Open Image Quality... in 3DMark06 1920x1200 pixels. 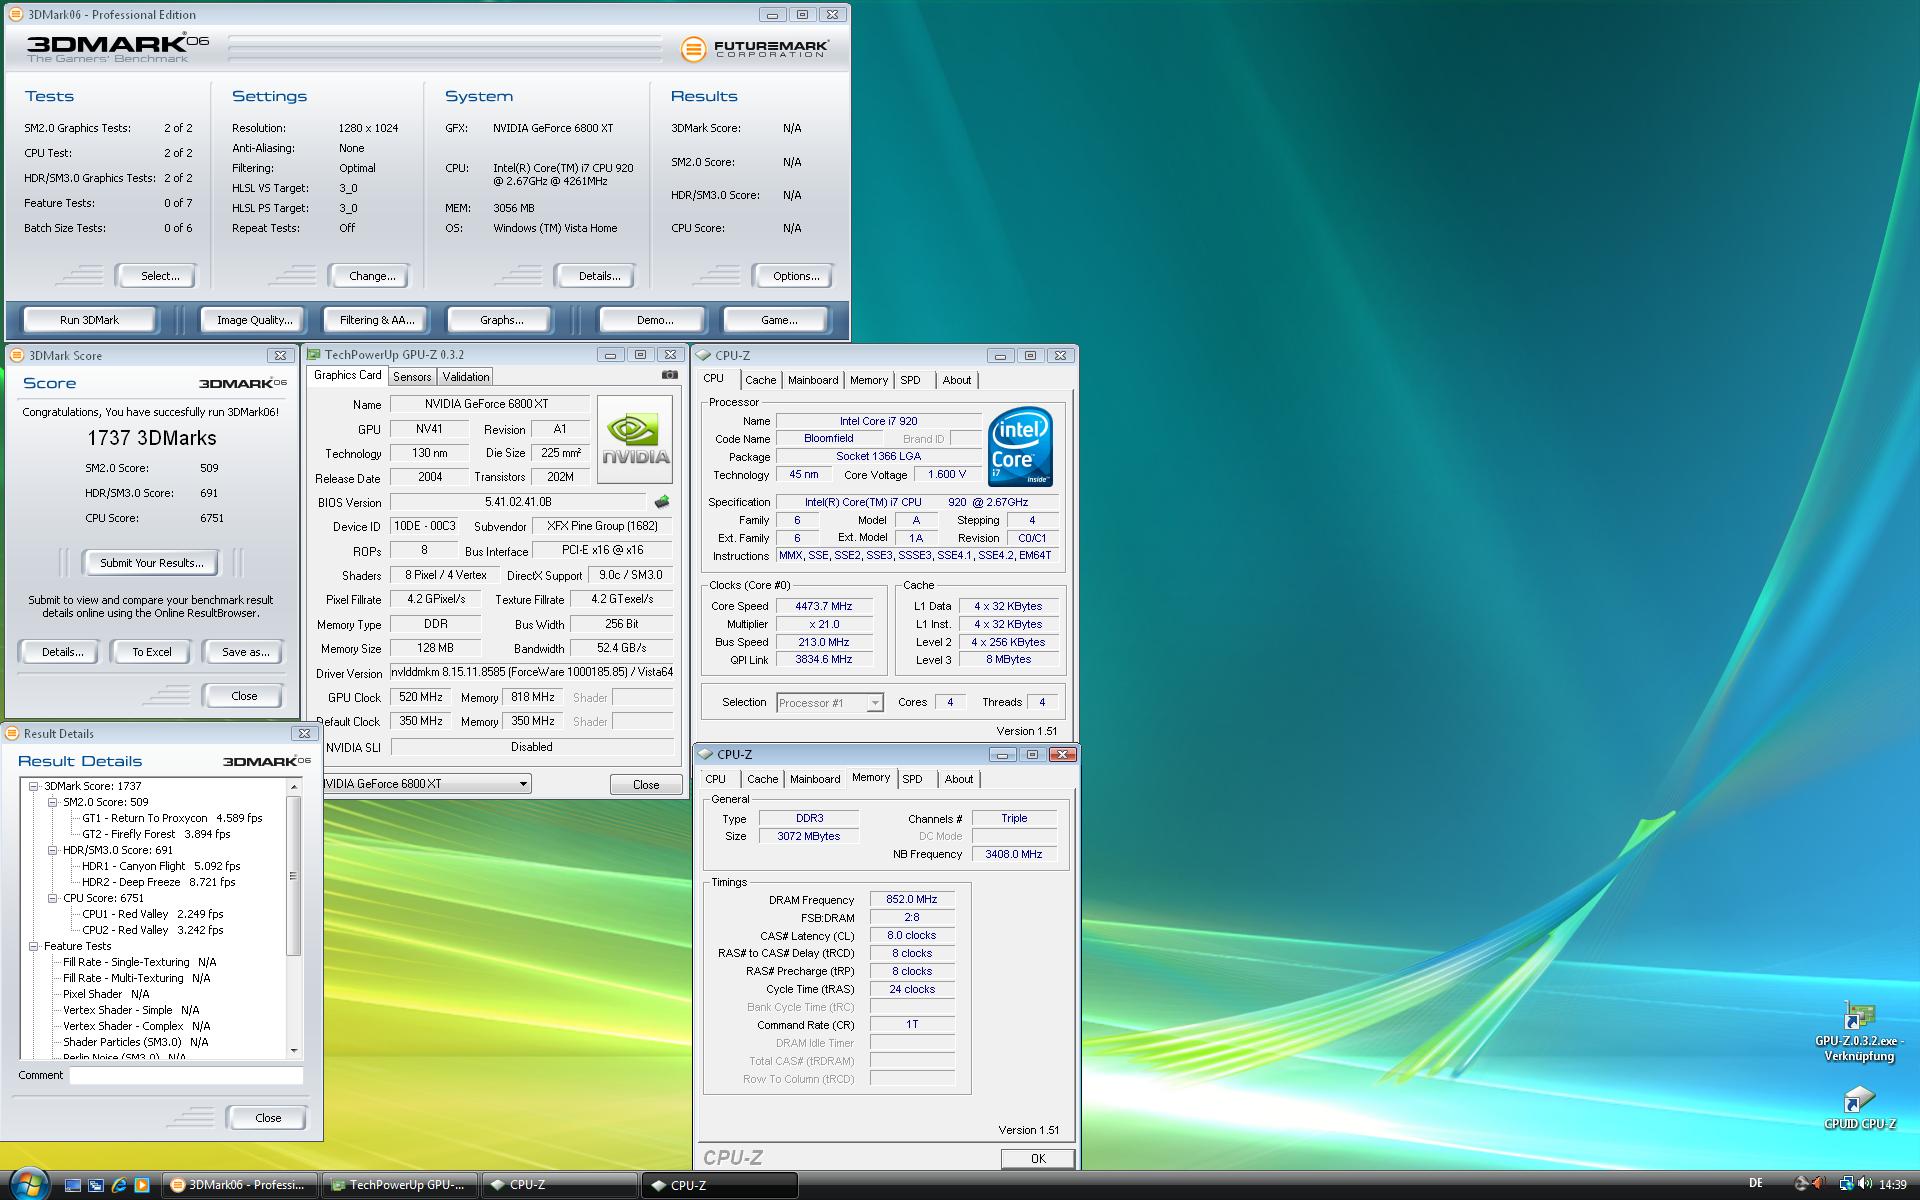254,320
